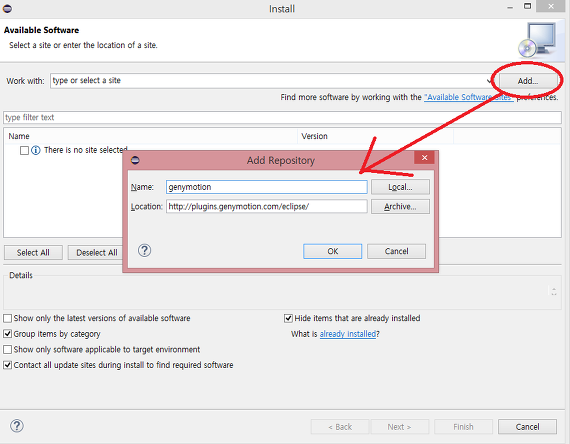570x444 pixels.
Task: Click the repository Name field containing genymotion
Action: (x=266, y=187)
